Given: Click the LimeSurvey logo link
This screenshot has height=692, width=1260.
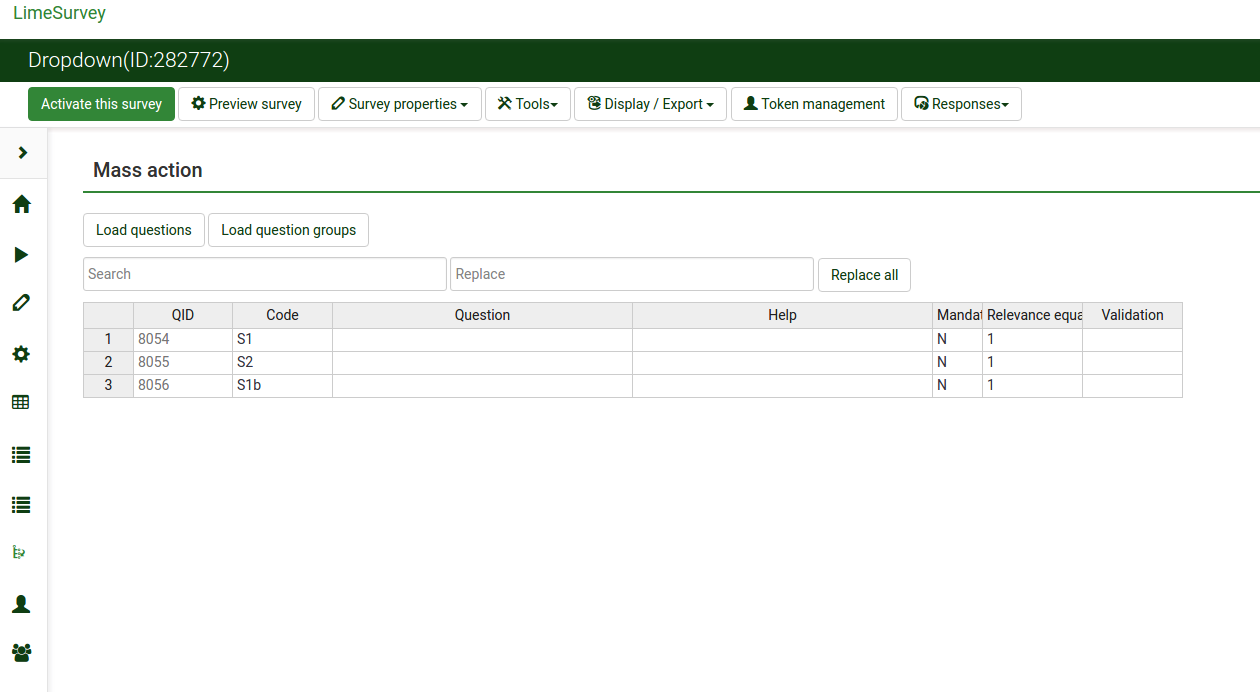Looking at the screenshot, I should (59, 13).
